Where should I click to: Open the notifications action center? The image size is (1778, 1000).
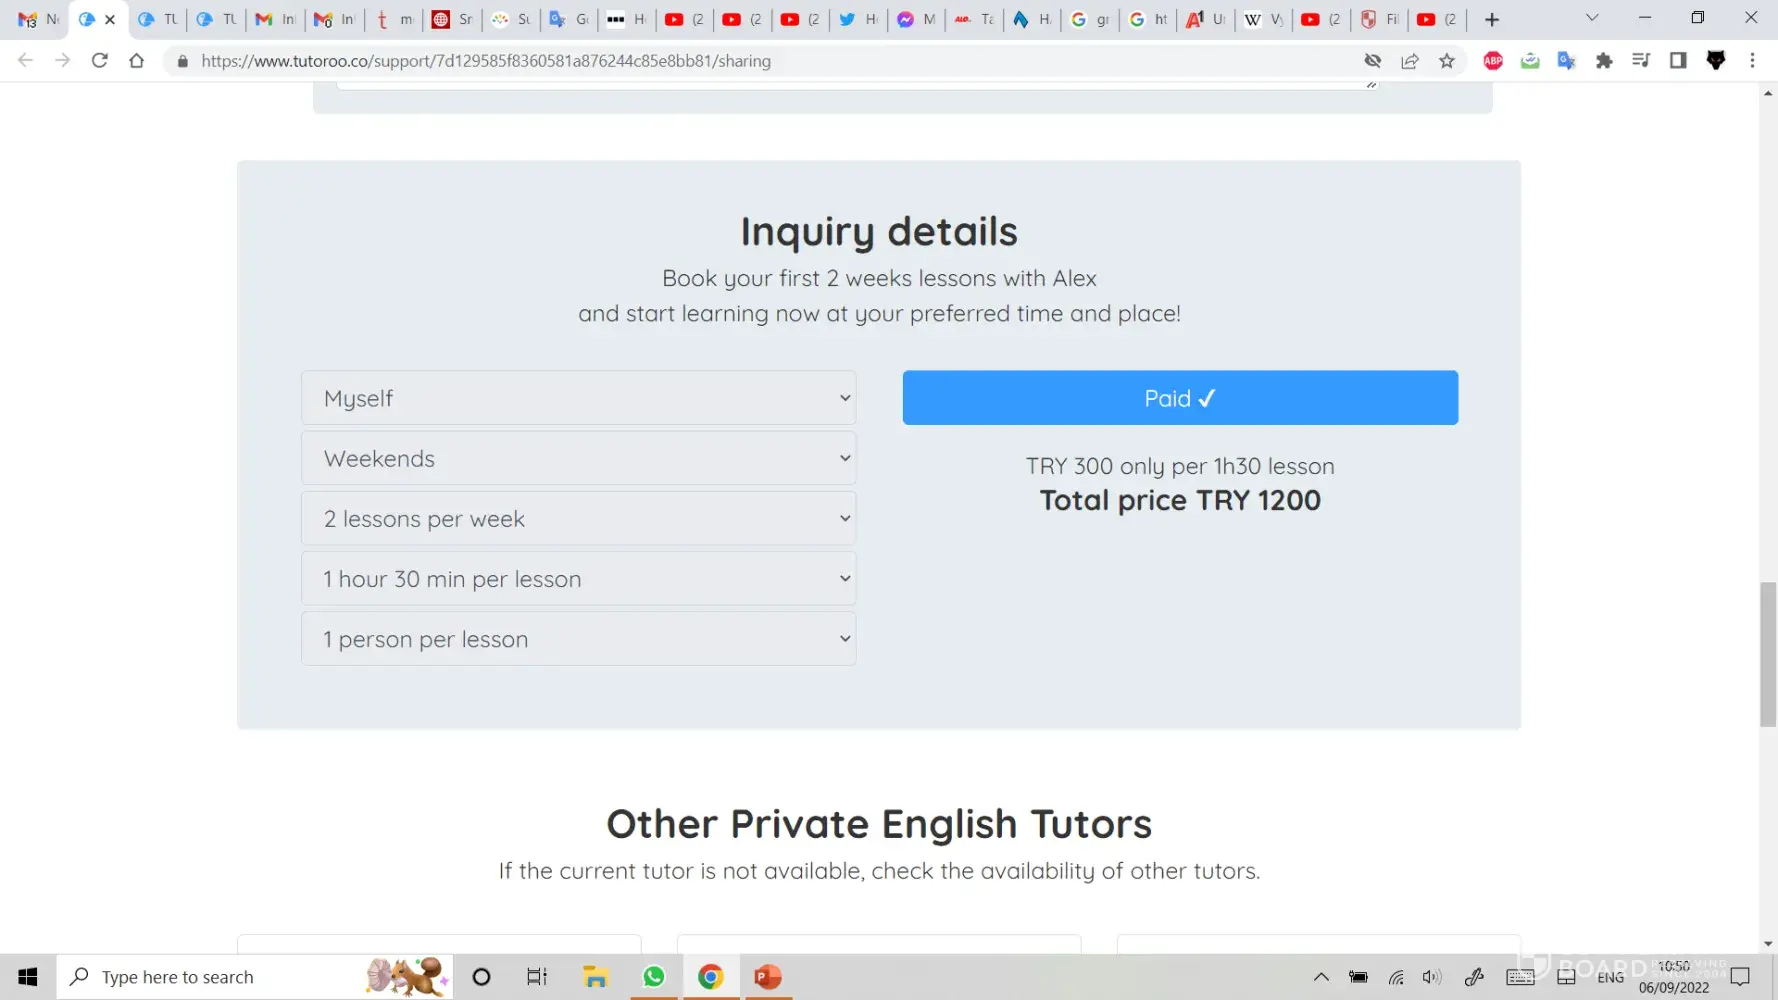pos(1740,977)
